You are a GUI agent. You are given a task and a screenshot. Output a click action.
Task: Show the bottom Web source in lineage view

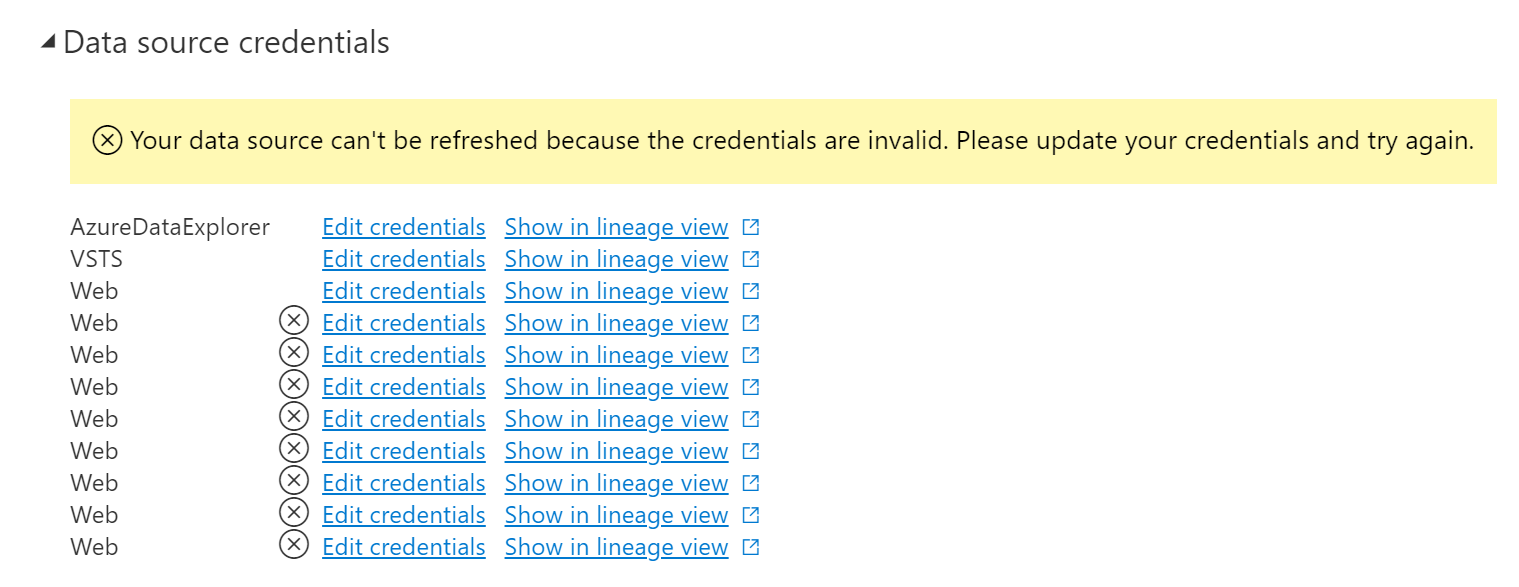615,547
